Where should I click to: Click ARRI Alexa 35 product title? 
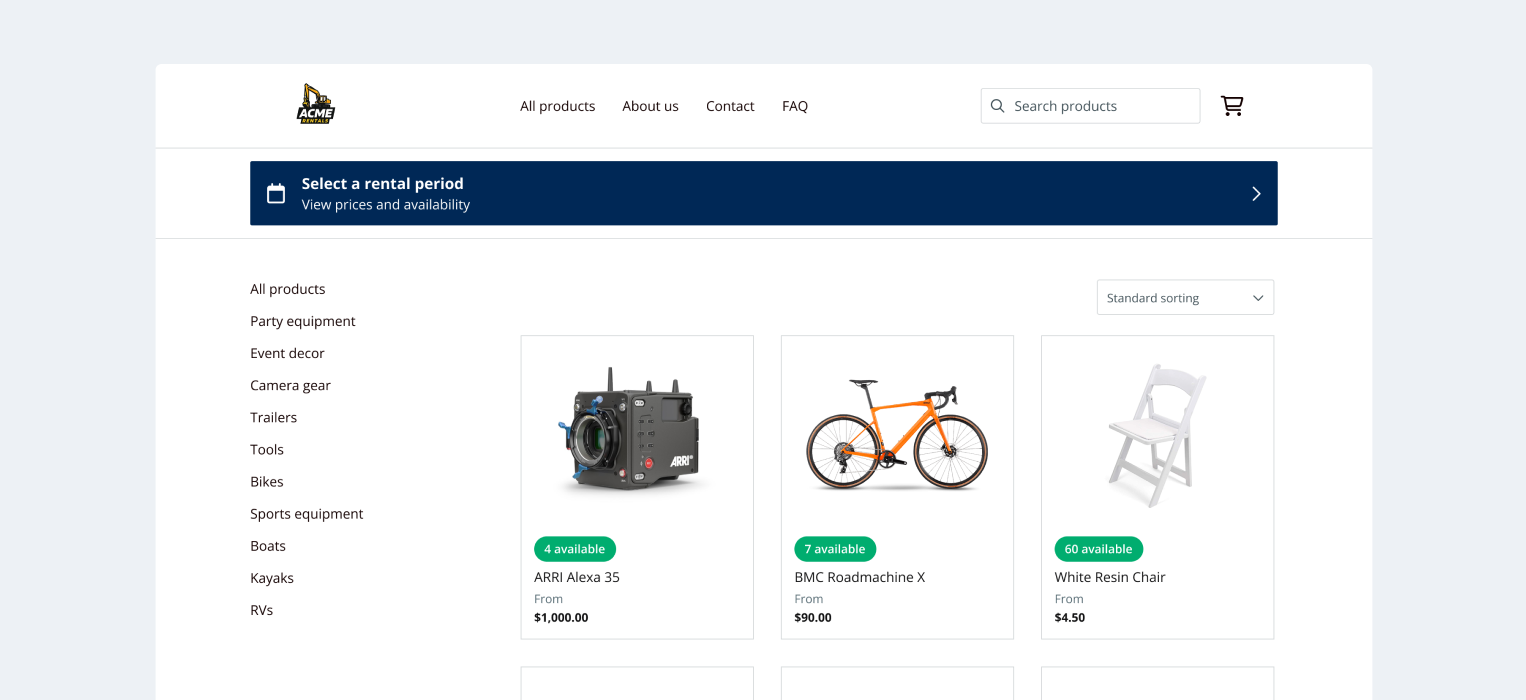[577, 577]
